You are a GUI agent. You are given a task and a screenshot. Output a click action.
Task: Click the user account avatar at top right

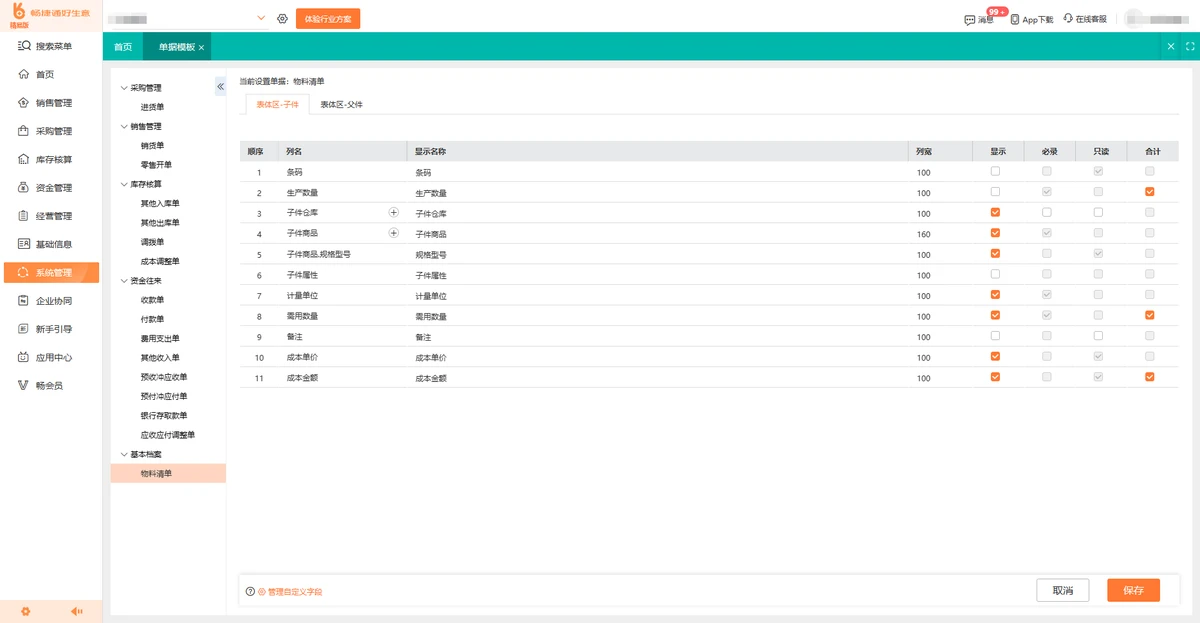1133,18
